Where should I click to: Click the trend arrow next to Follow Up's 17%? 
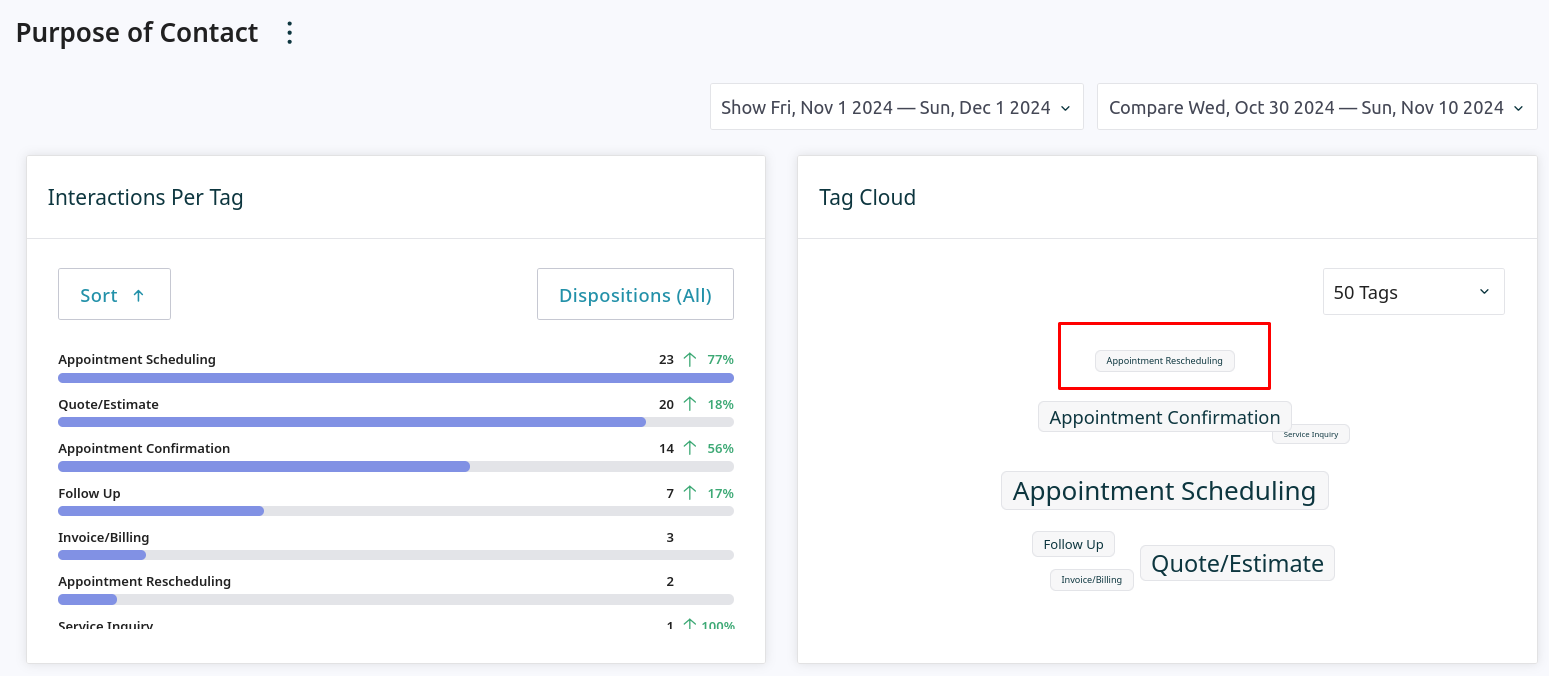click(x=690, y=493)
